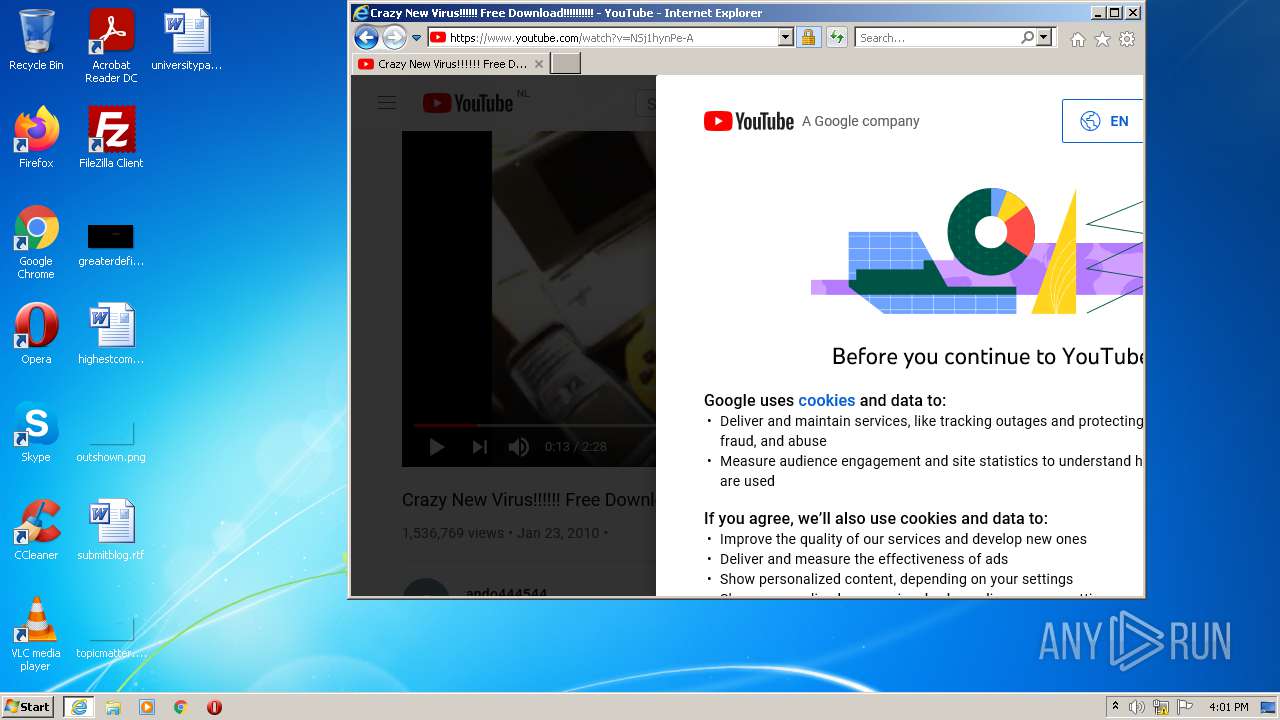Close the Crazy New Virus tab

(x=539, y=64)
